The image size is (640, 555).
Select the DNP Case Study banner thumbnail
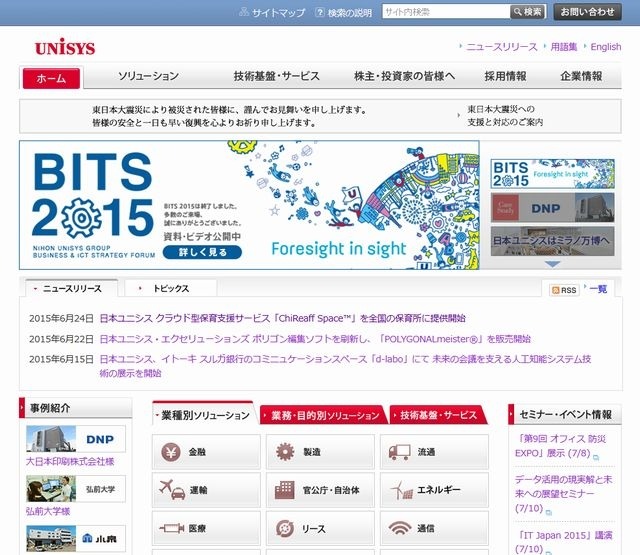click(x=552, y=208)
